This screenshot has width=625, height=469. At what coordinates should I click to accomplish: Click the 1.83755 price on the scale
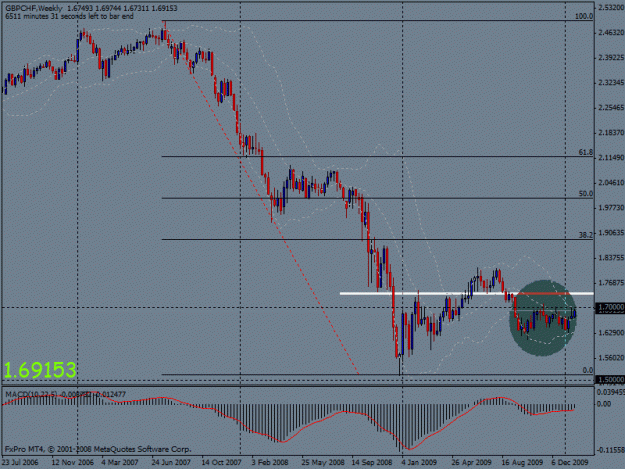pyautogui.click(x=611, y=258)
